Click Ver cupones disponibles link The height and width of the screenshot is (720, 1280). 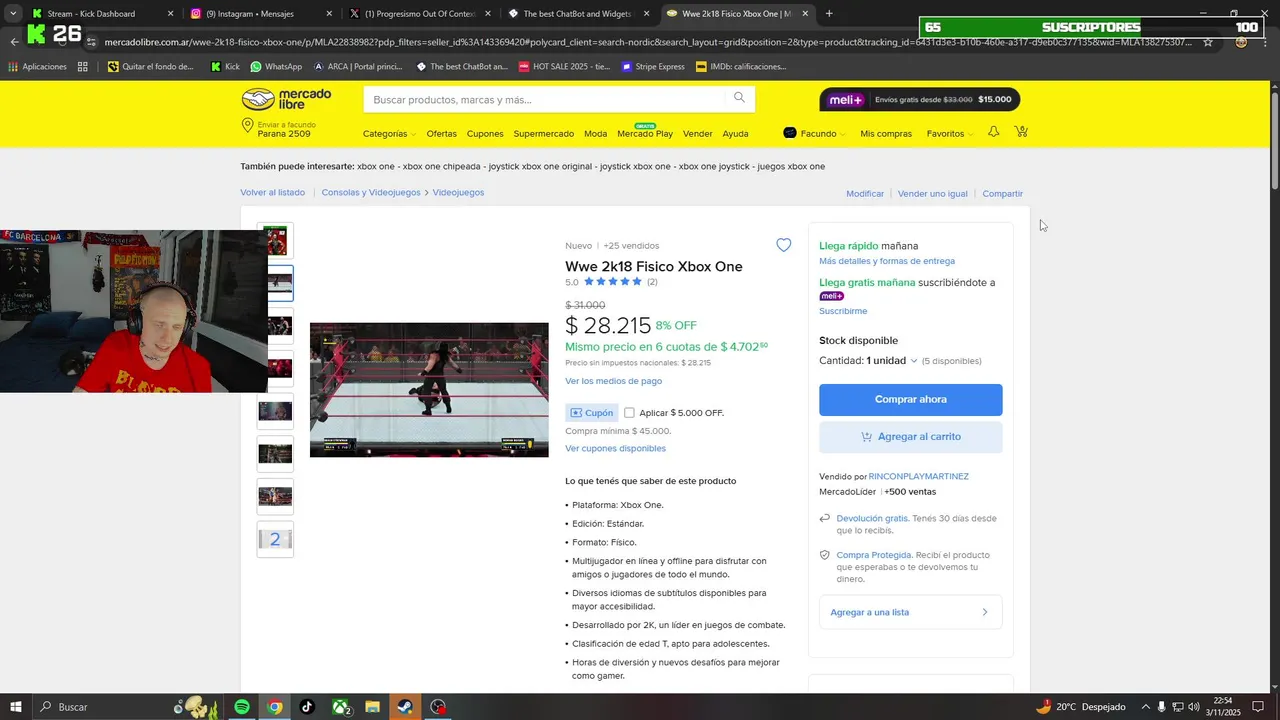click(615, 449)
